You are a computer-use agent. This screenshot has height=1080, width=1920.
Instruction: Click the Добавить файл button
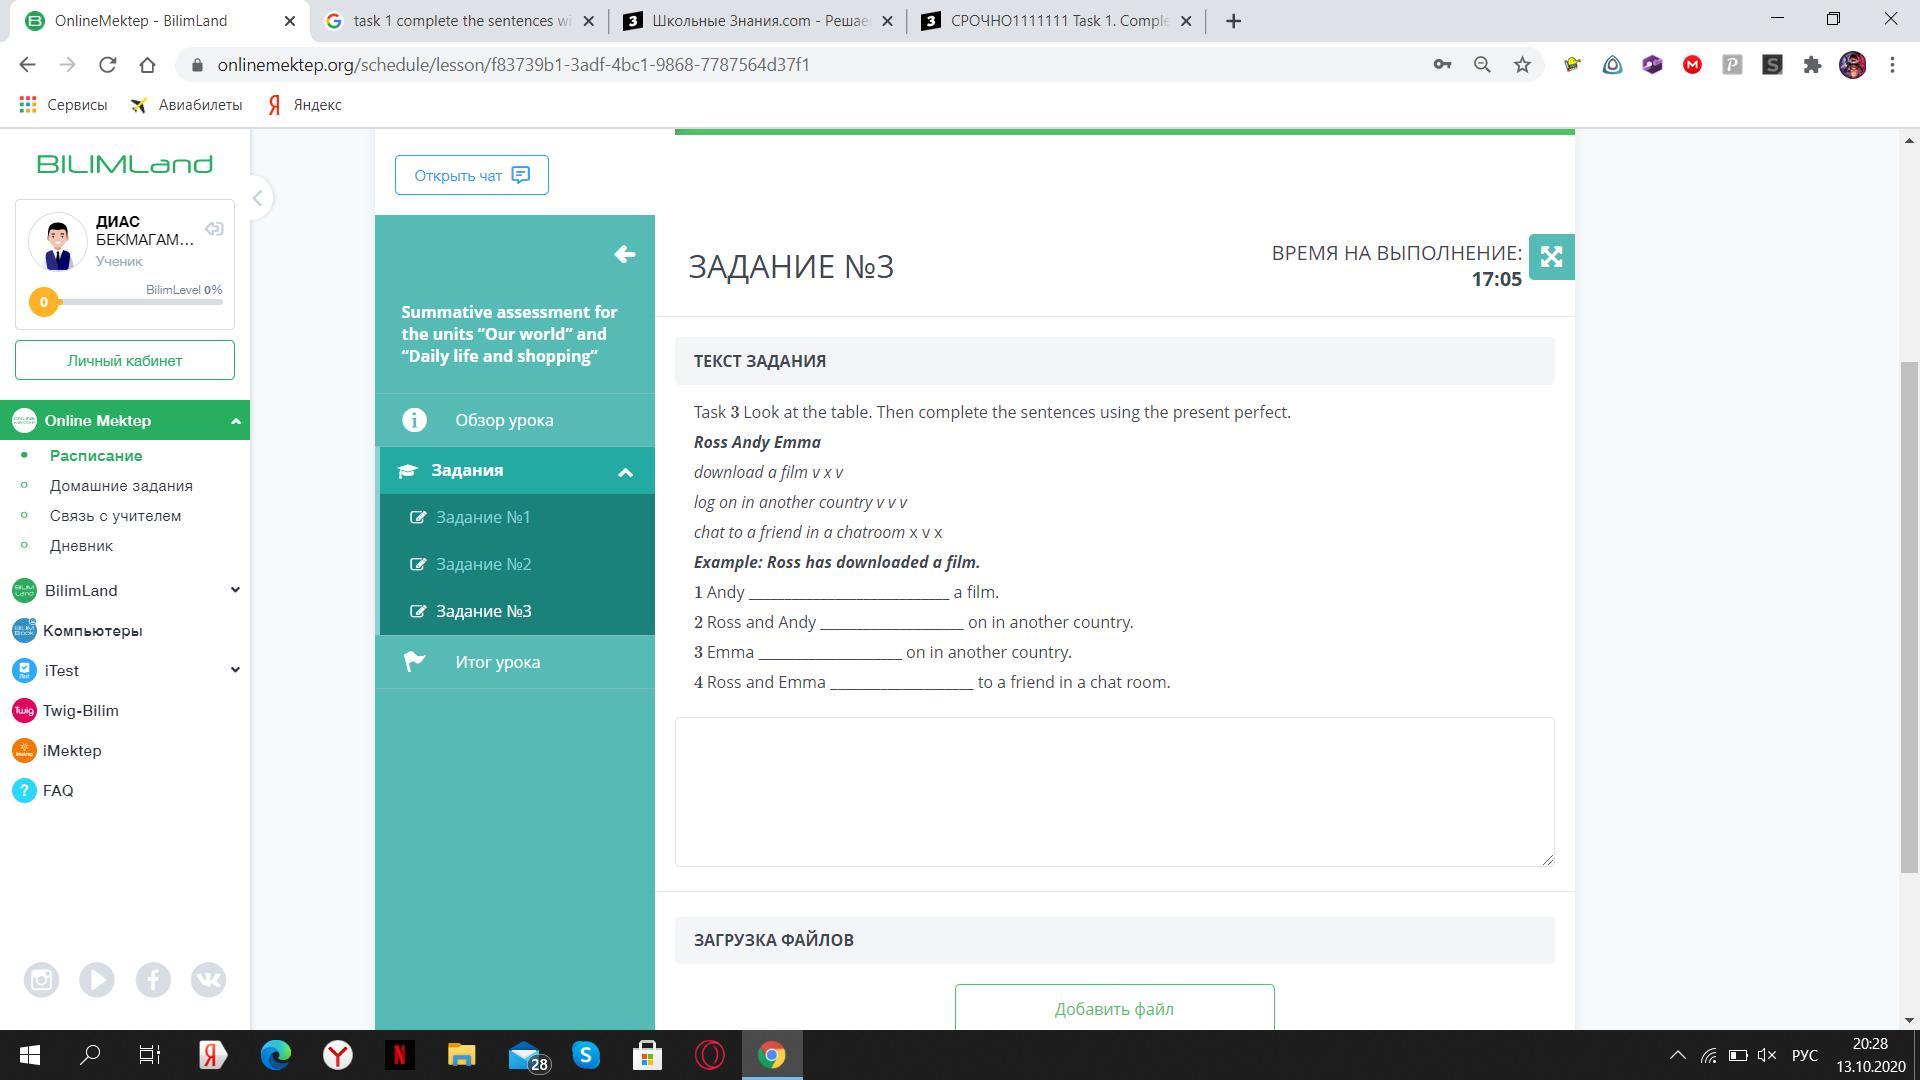pyautogui.click(x=1114, y=1008)
